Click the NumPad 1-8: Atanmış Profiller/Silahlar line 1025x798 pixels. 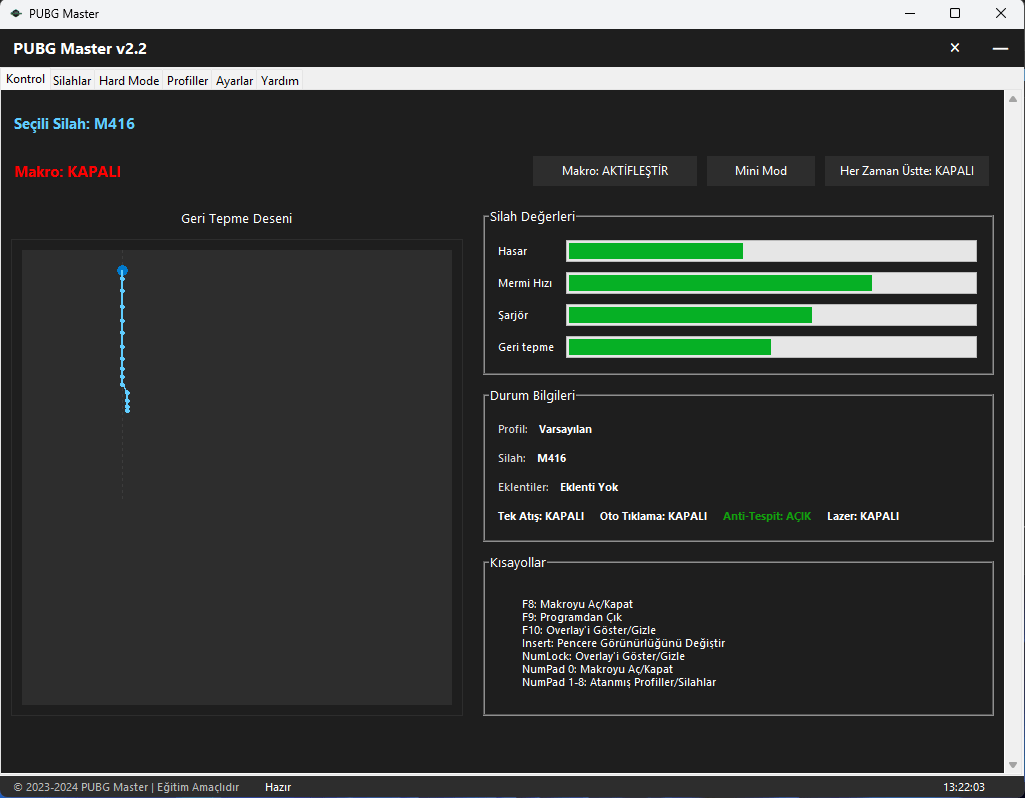619,682
